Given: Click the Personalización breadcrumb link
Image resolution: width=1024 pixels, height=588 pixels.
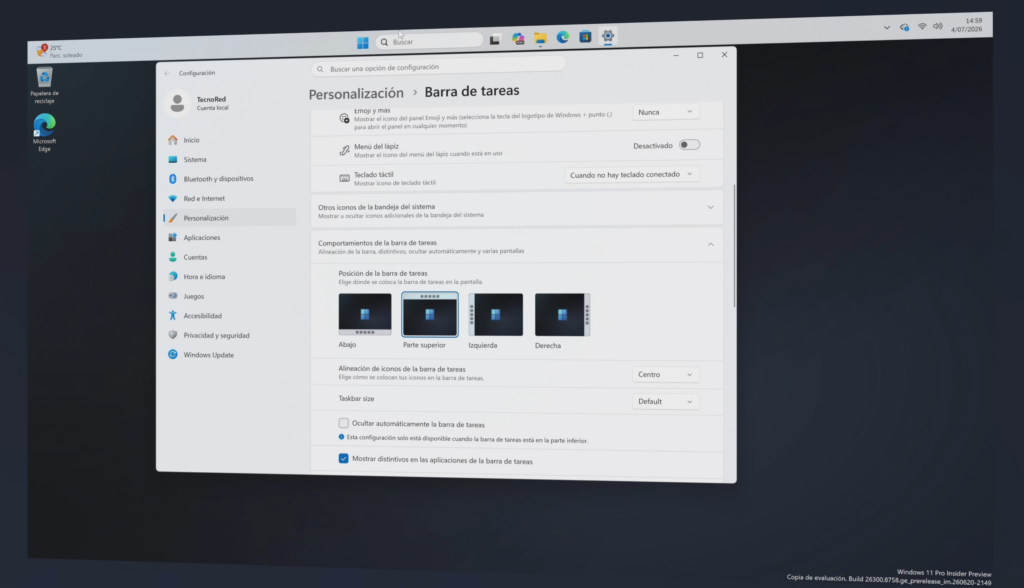Looking at the screenshot, I should click(356, 94).
